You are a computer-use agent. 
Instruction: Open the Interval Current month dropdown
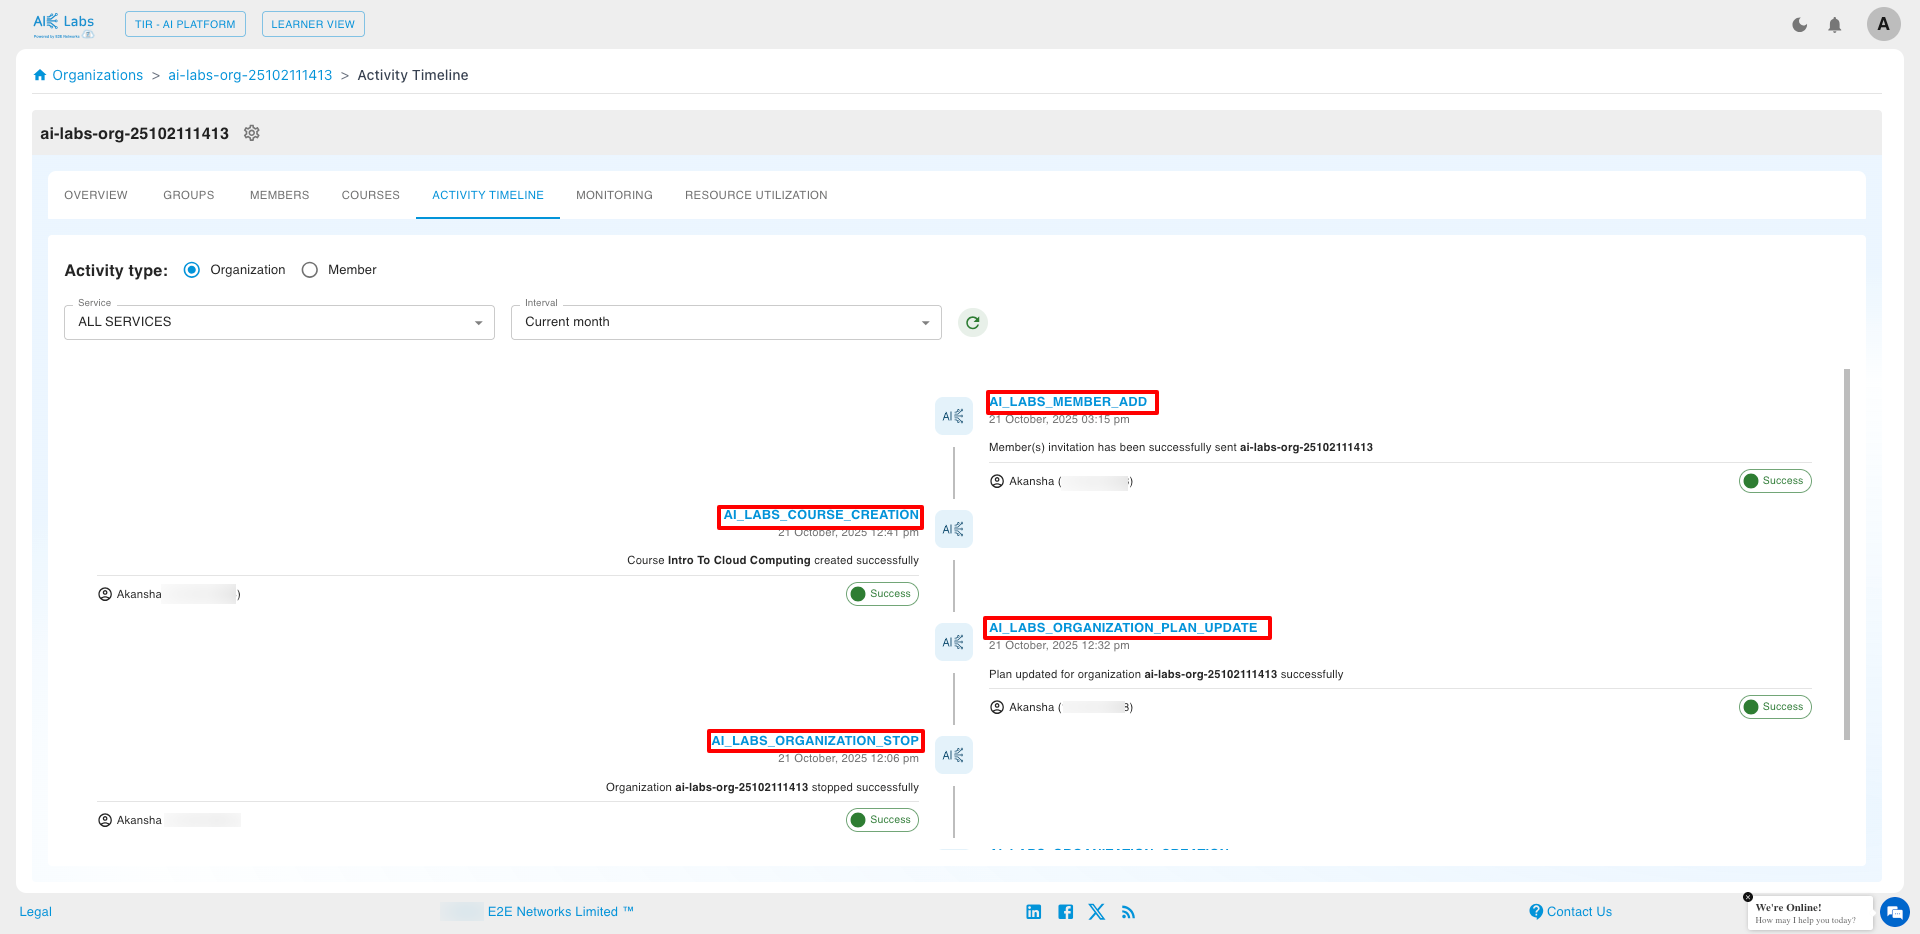pyautogui.click(x=726, y=322)
